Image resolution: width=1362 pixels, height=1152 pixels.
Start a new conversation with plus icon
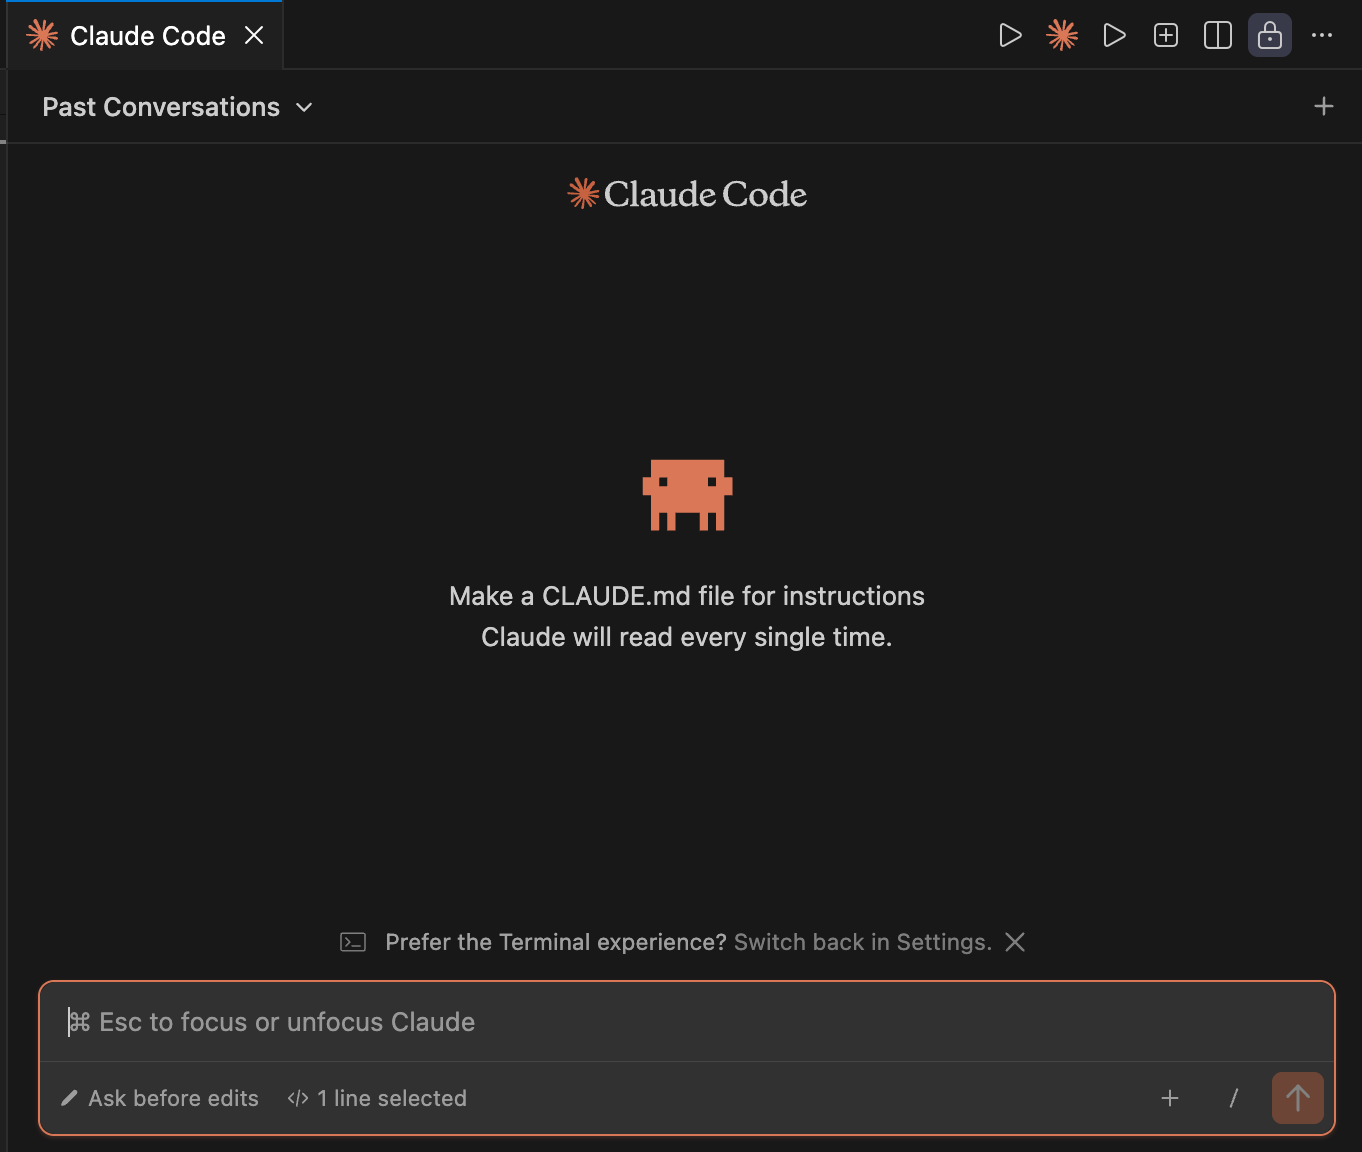click(x=1324, y=106)
